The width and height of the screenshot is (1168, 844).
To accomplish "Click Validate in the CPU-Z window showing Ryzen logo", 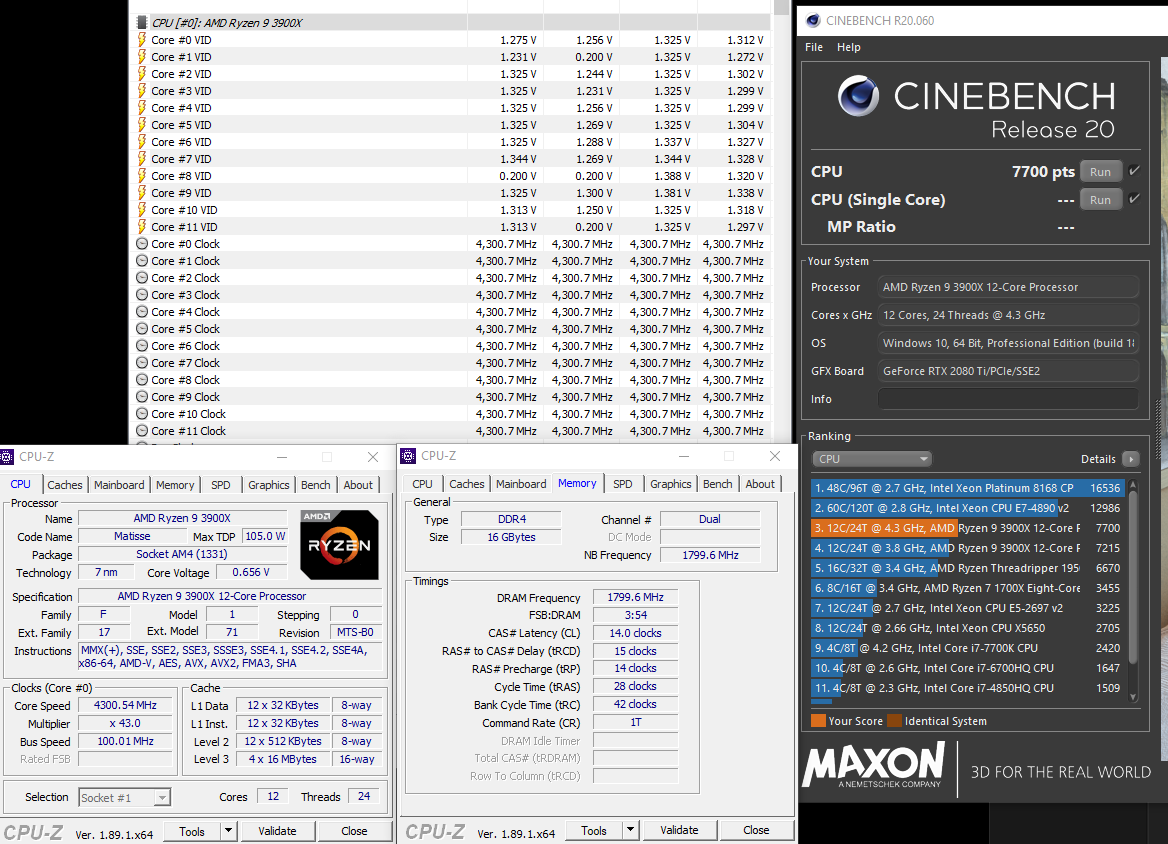I will click(277, 831).
